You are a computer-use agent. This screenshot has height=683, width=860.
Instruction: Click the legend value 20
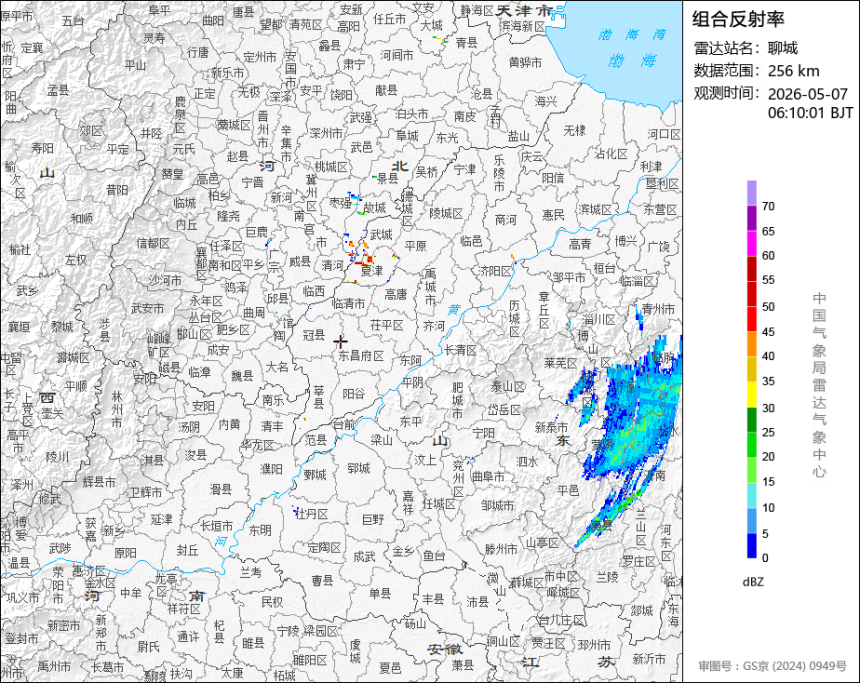(768, 456)
